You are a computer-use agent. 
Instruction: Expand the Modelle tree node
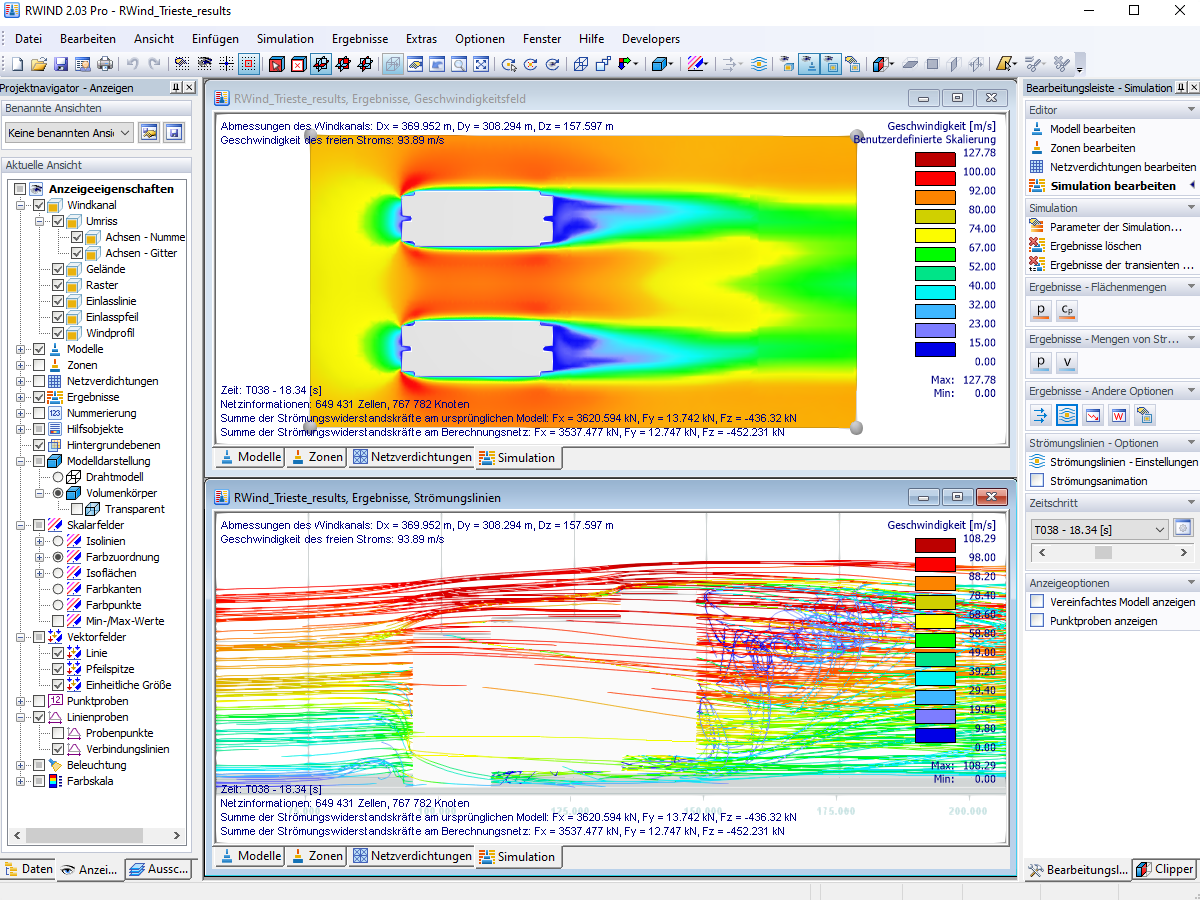click(x=22, y=349)
